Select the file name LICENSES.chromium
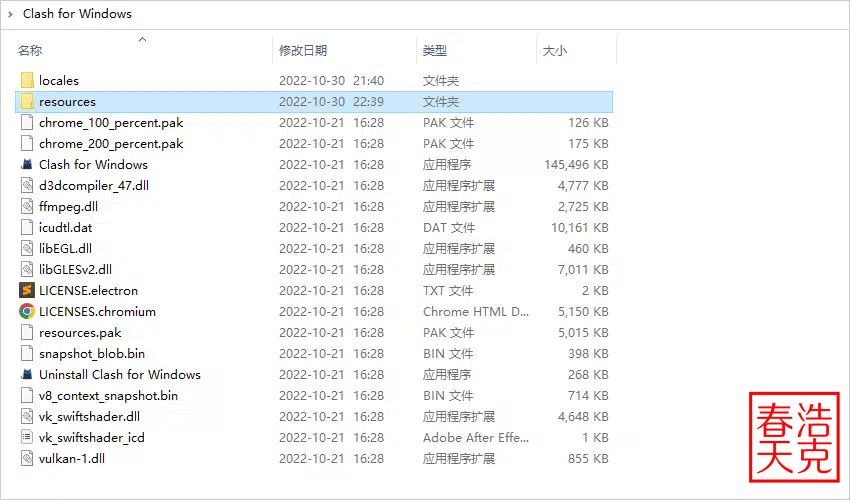850x500 pixels. pos(97,311)
